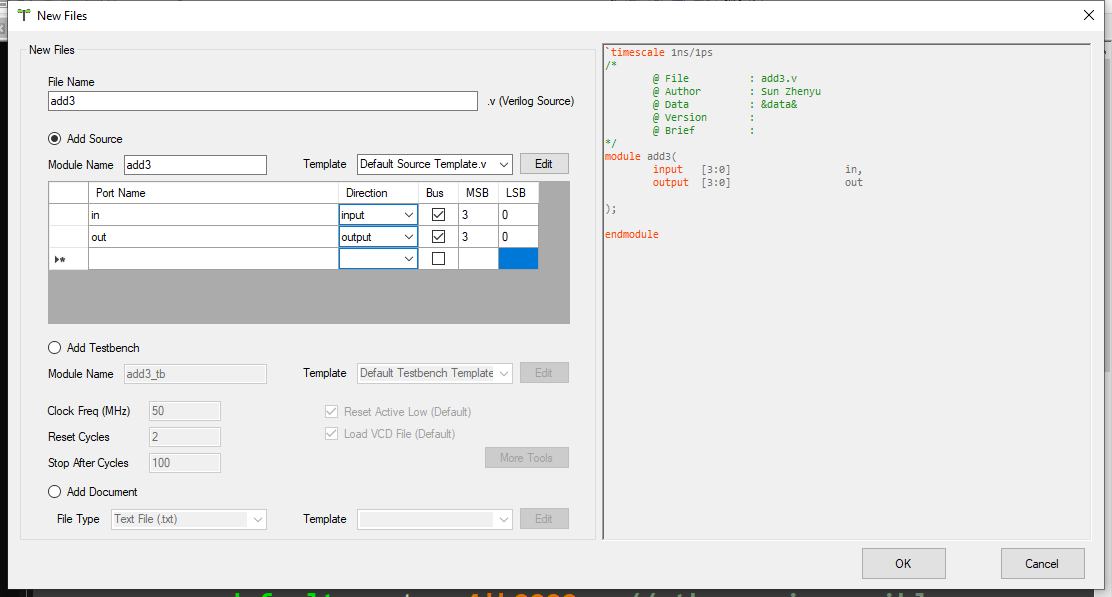1112x597 pixels.
Task: Click the MSB column header
Action: click(x=478, y=193)
